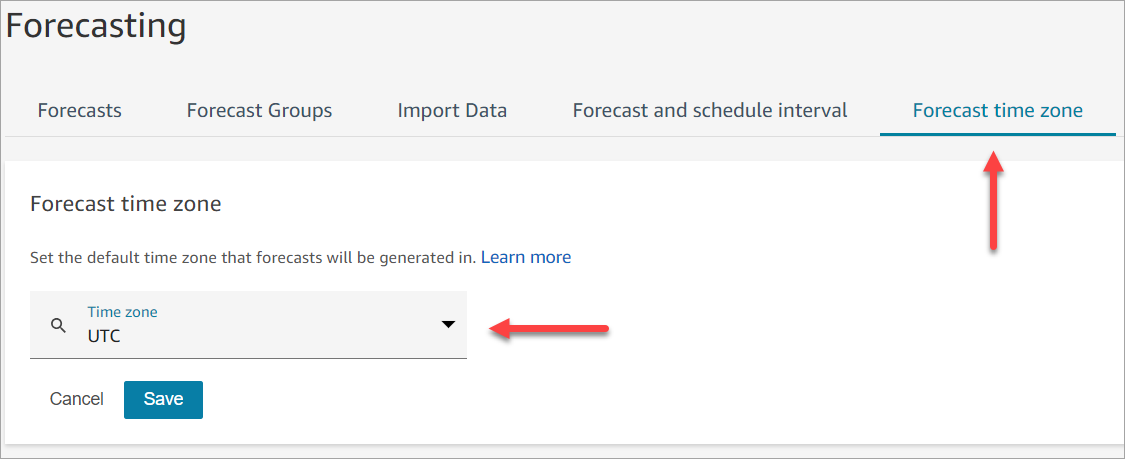This screenshot has width=1125, height=459.
Task: Follow the Learn more link
Action: tap(526, 257)
